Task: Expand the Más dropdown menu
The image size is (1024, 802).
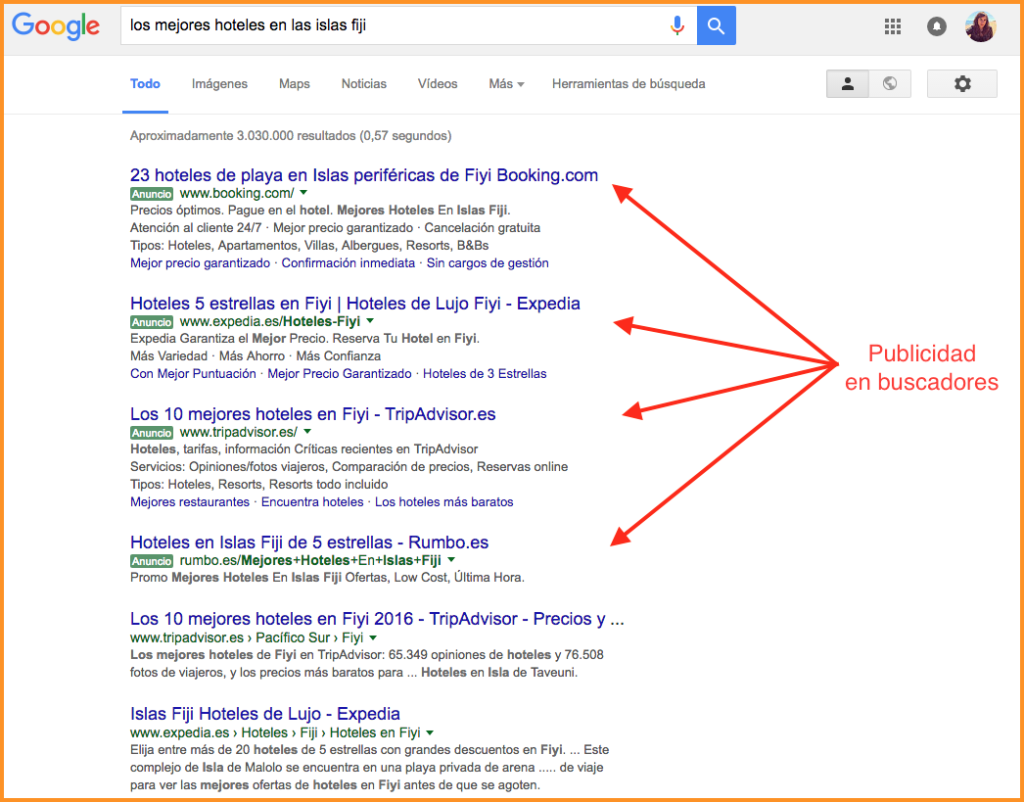Action: tap(506, 84)
